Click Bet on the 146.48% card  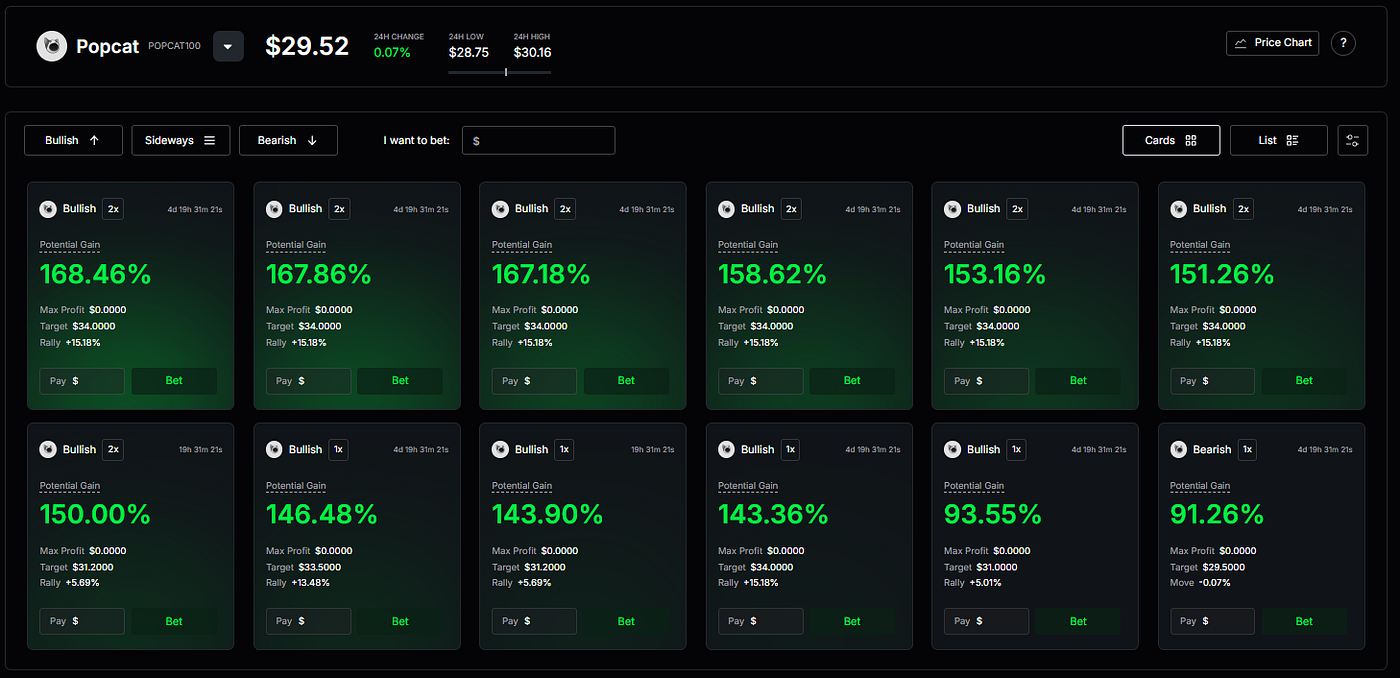(400, 621)
